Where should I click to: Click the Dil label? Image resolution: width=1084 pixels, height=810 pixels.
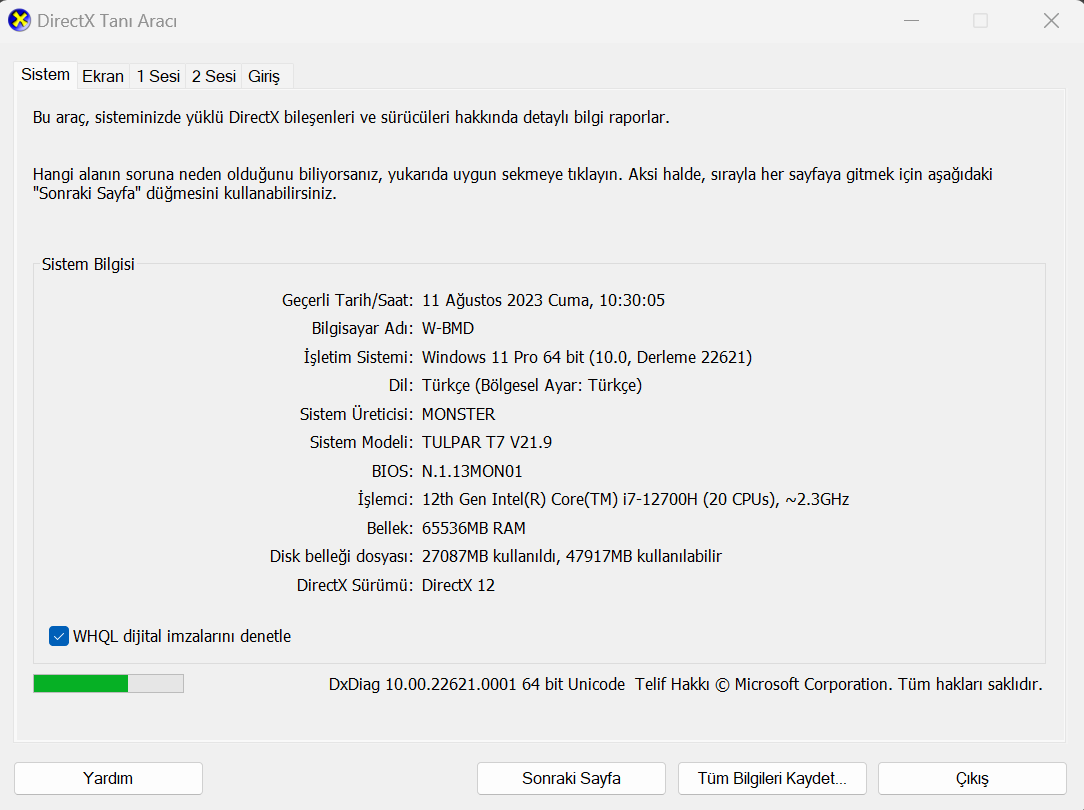point(401,385)
